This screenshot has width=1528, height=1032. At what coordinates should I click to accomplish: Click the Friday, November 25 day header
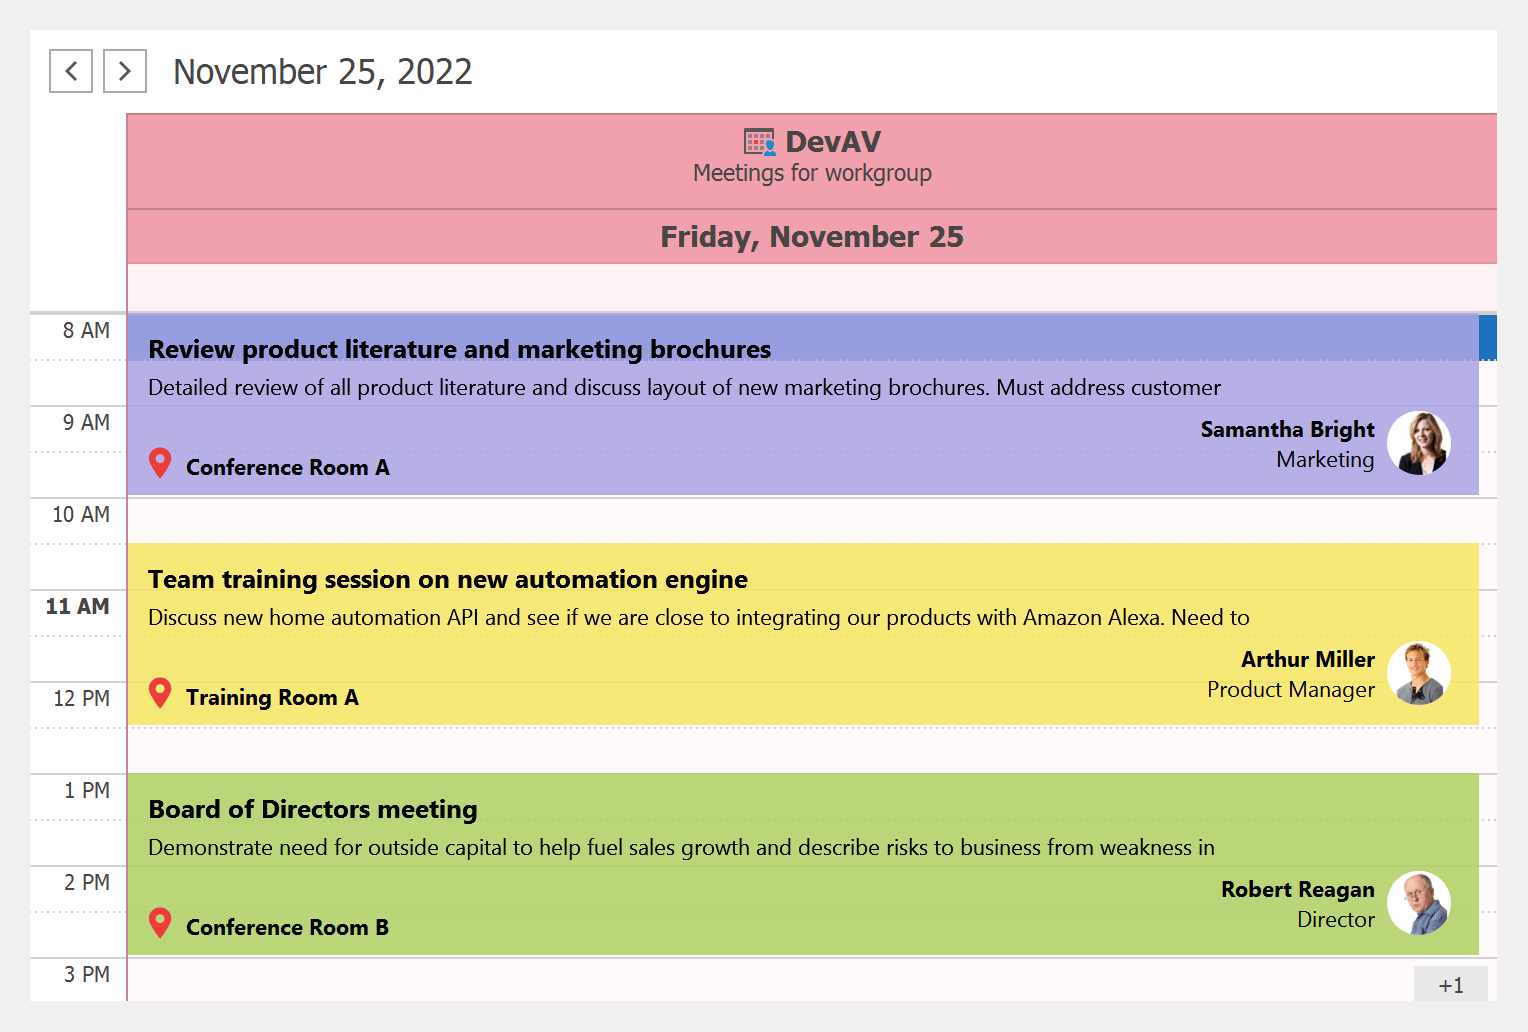tap(812, 236)
